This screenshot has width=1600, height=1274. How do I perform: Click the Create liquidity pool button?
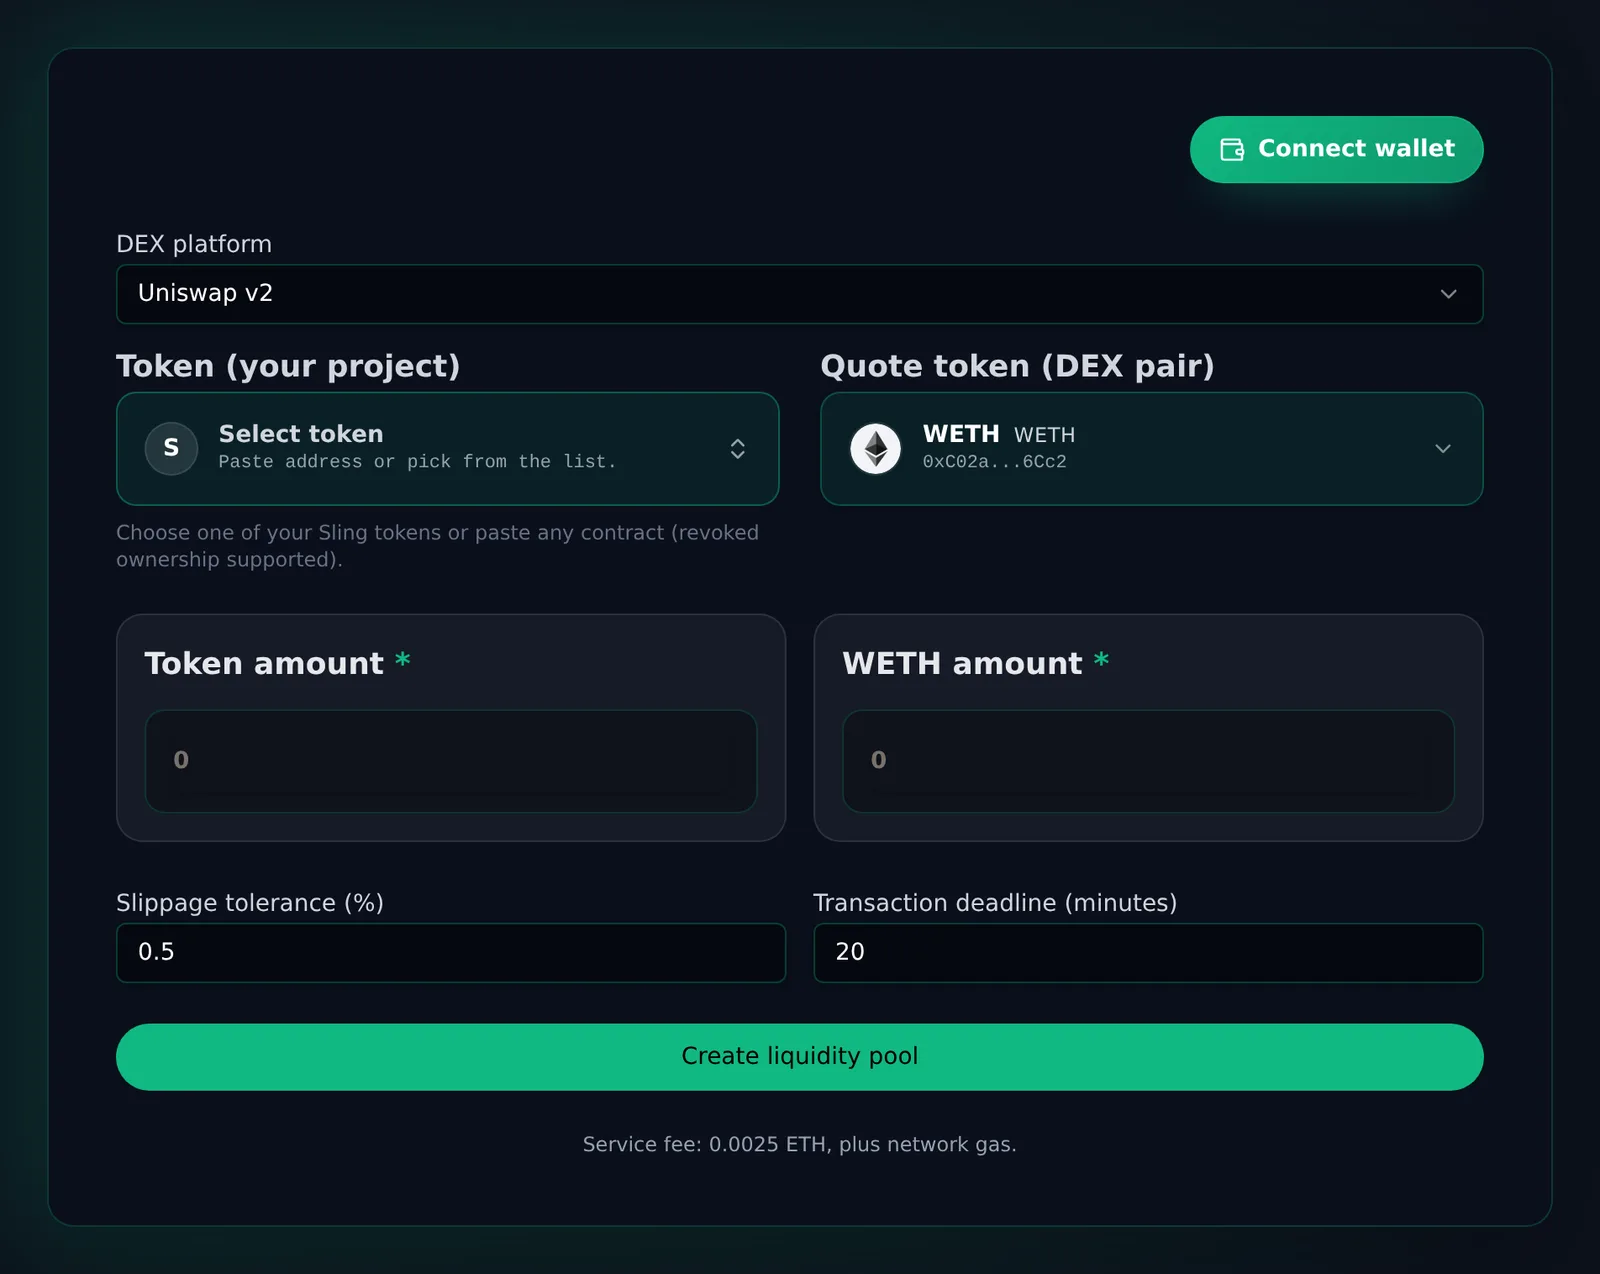tap(799, 1057)
